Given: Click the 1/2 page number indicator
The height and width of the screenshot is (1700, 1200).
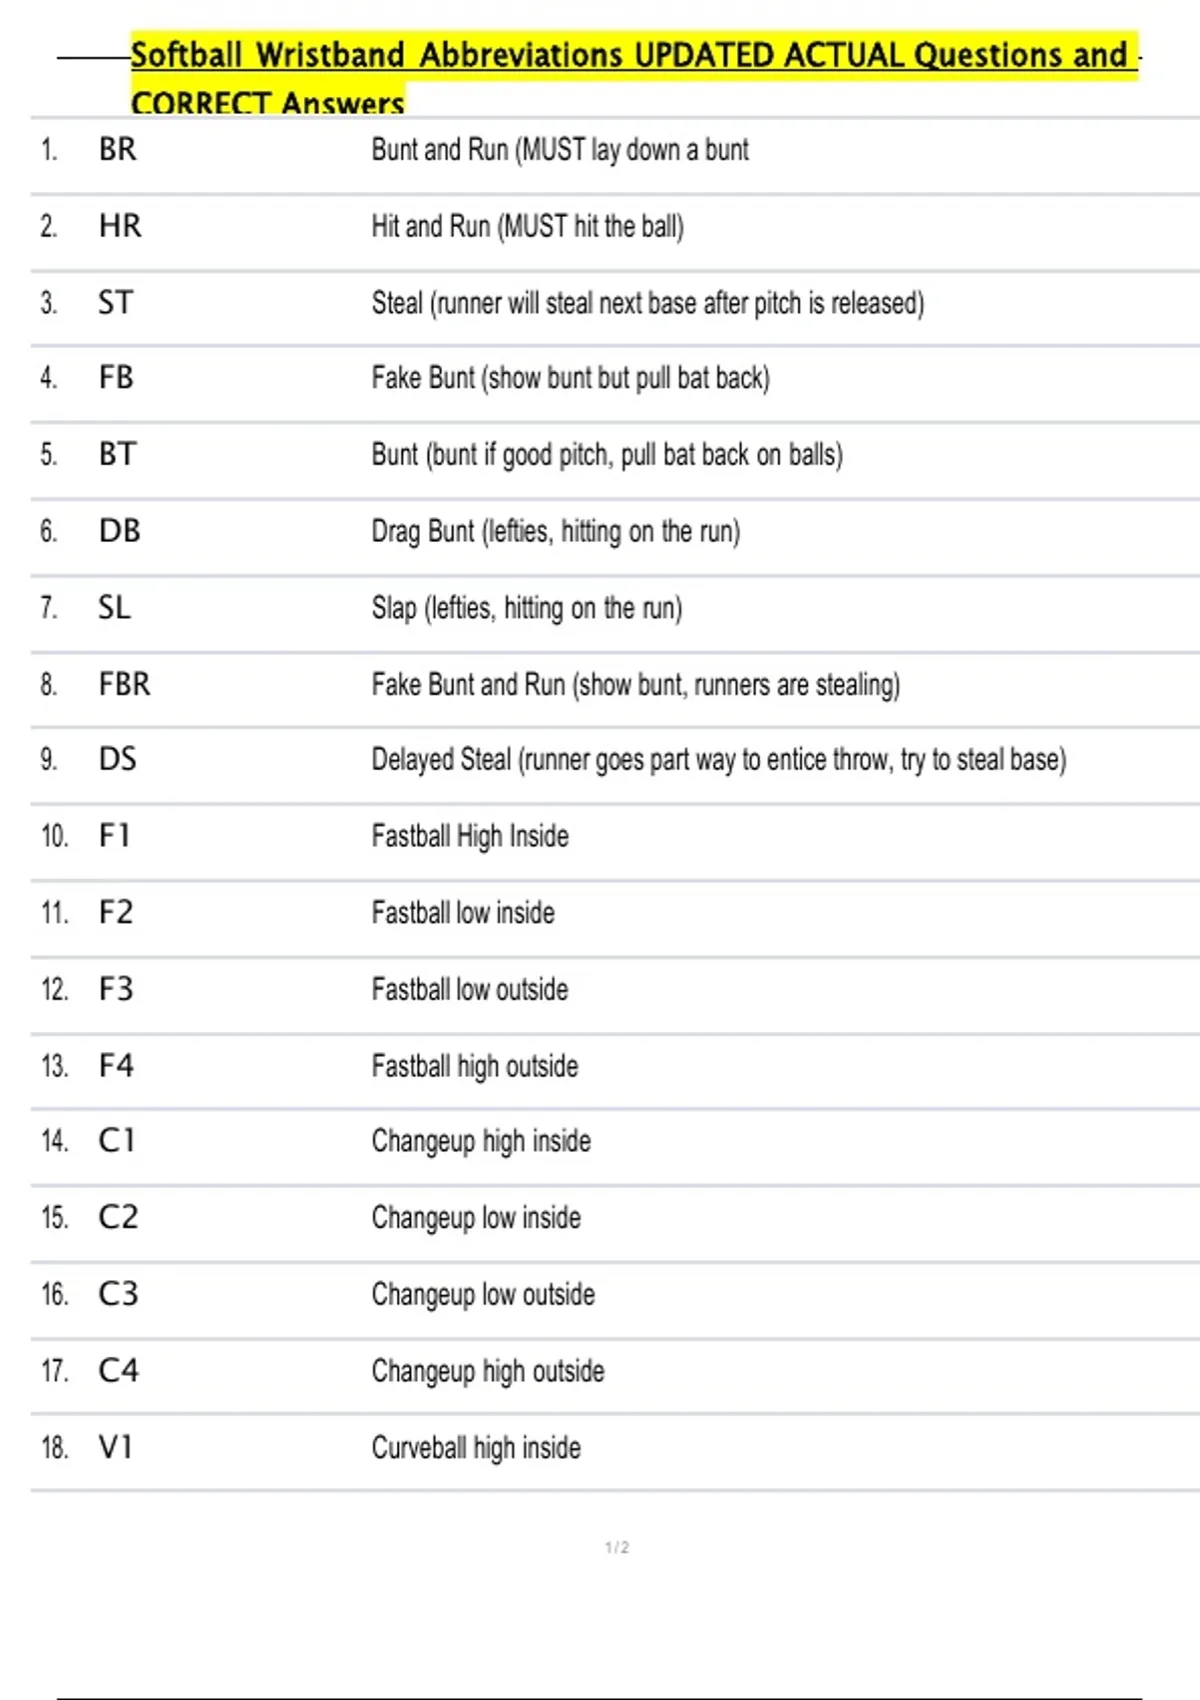Looking at the screenshot, I should tap(617, 1548).
